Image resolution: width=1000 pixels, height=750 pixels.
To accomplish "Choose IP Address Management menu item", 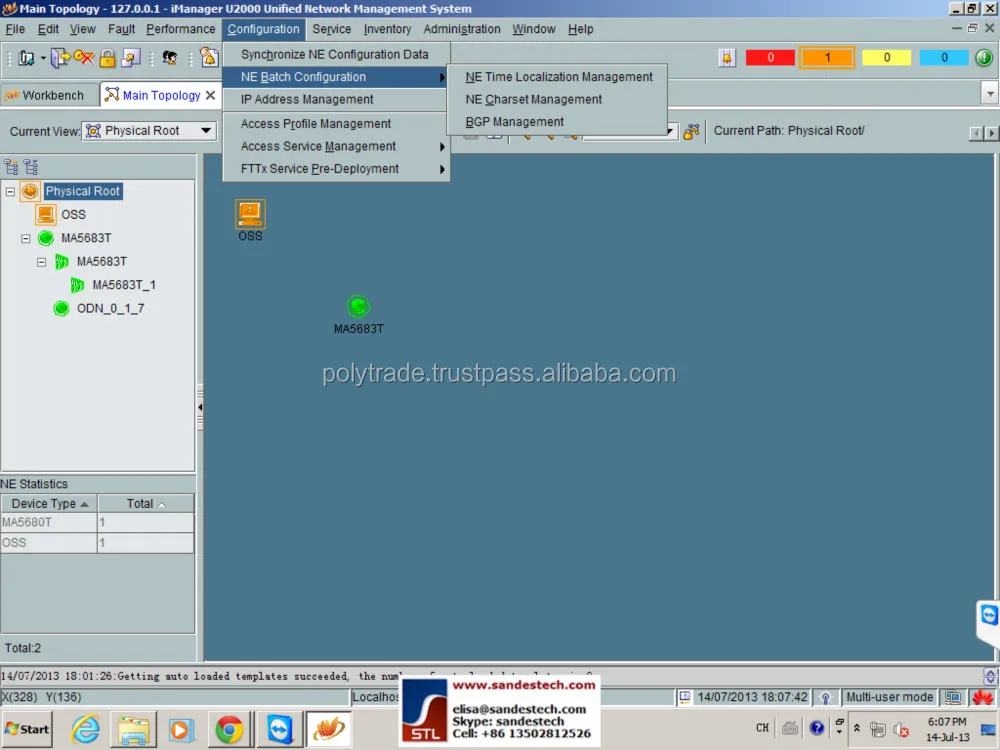I will pos(335,99).
